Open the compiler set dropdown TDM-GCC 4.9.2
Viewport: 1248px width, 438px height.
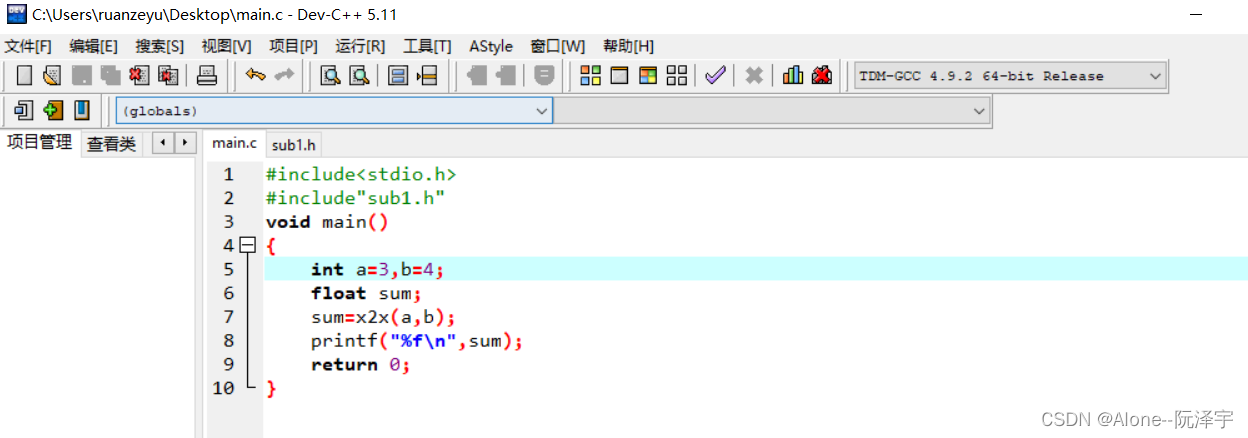[1009, 76]
